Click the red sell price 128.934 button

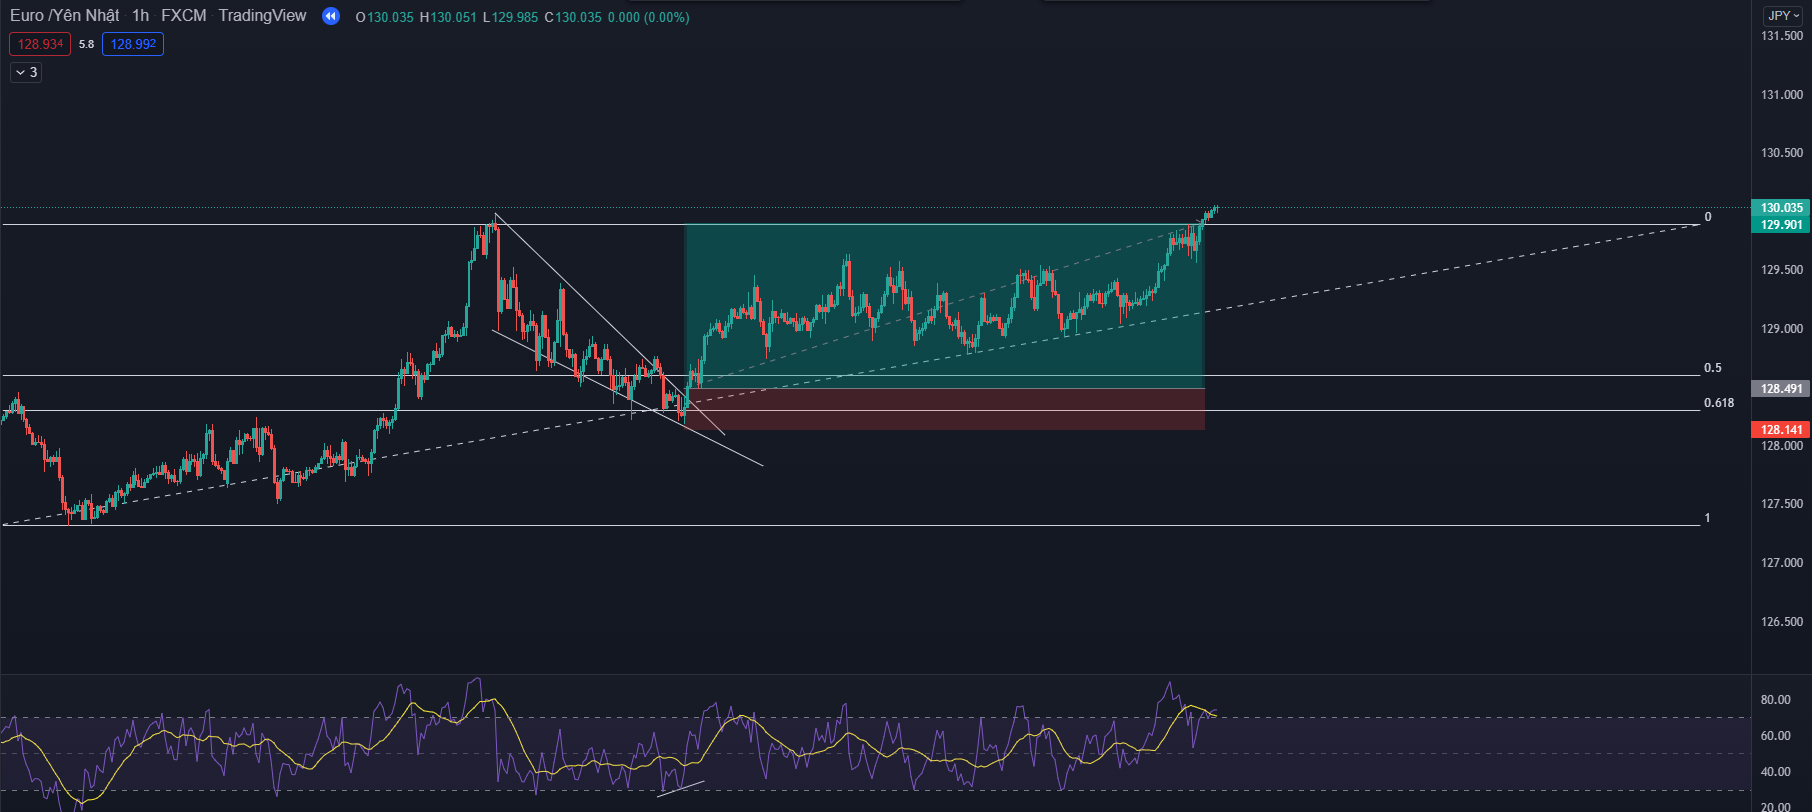pos(40,44)
